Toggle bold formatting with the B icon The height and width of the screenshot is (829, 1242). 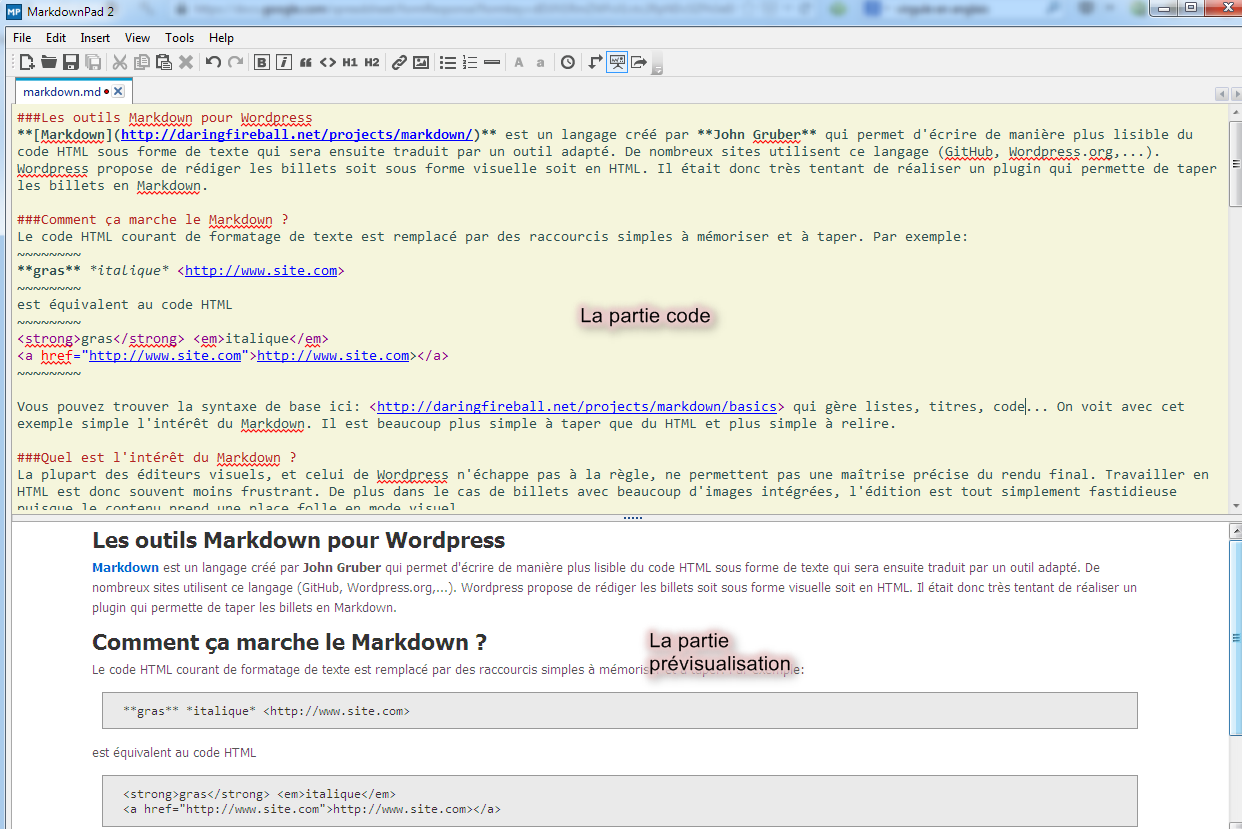click(262, 62)
